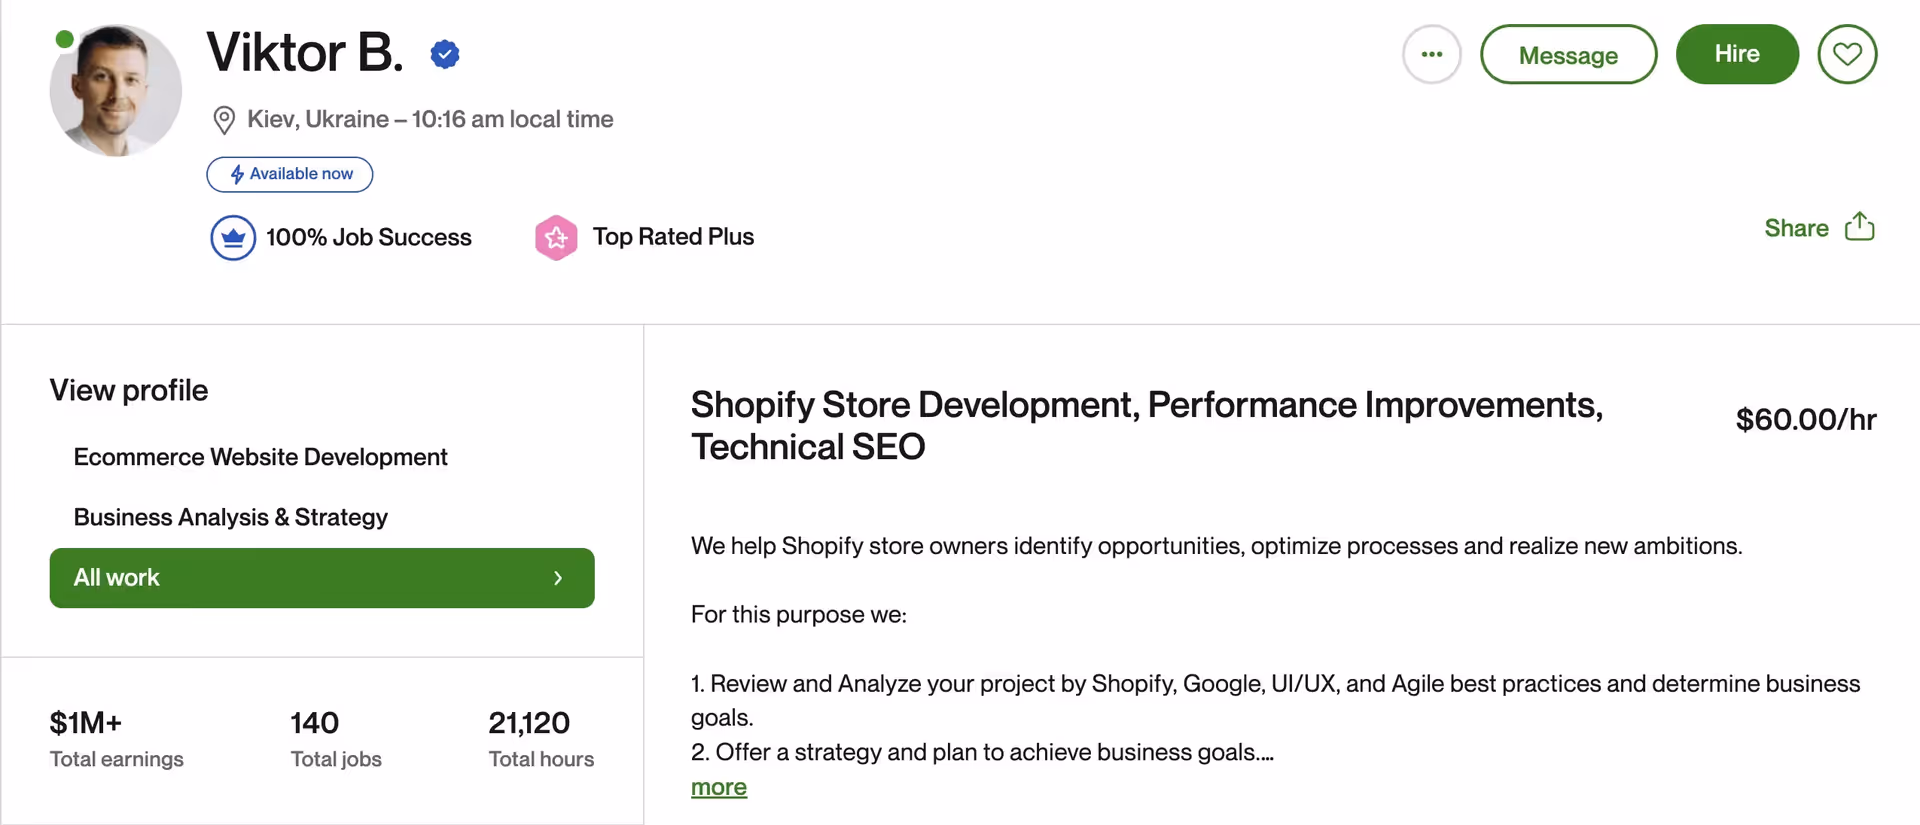Save freelancer with the heart icon
The width and height of the screenshot is (1920, 825).
(1847, 54)
